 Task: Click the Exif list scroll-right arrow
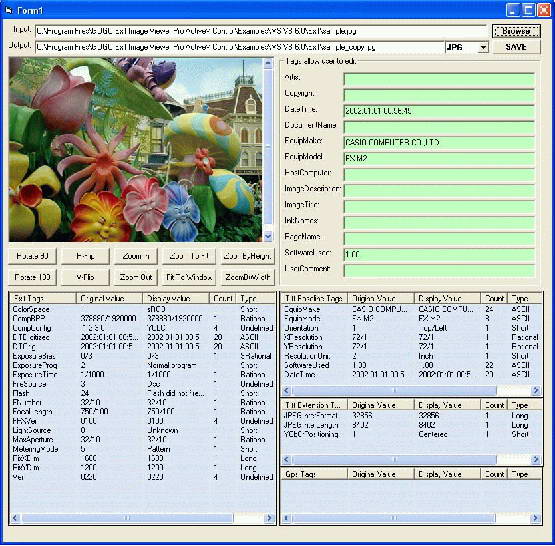coord(270,518)
